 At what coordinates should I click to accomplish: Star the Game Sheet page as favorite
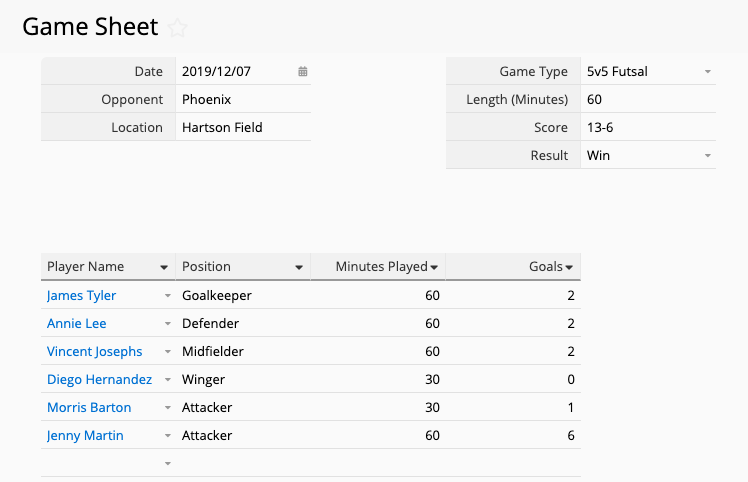pyautogui.click(x=177, y=28)
